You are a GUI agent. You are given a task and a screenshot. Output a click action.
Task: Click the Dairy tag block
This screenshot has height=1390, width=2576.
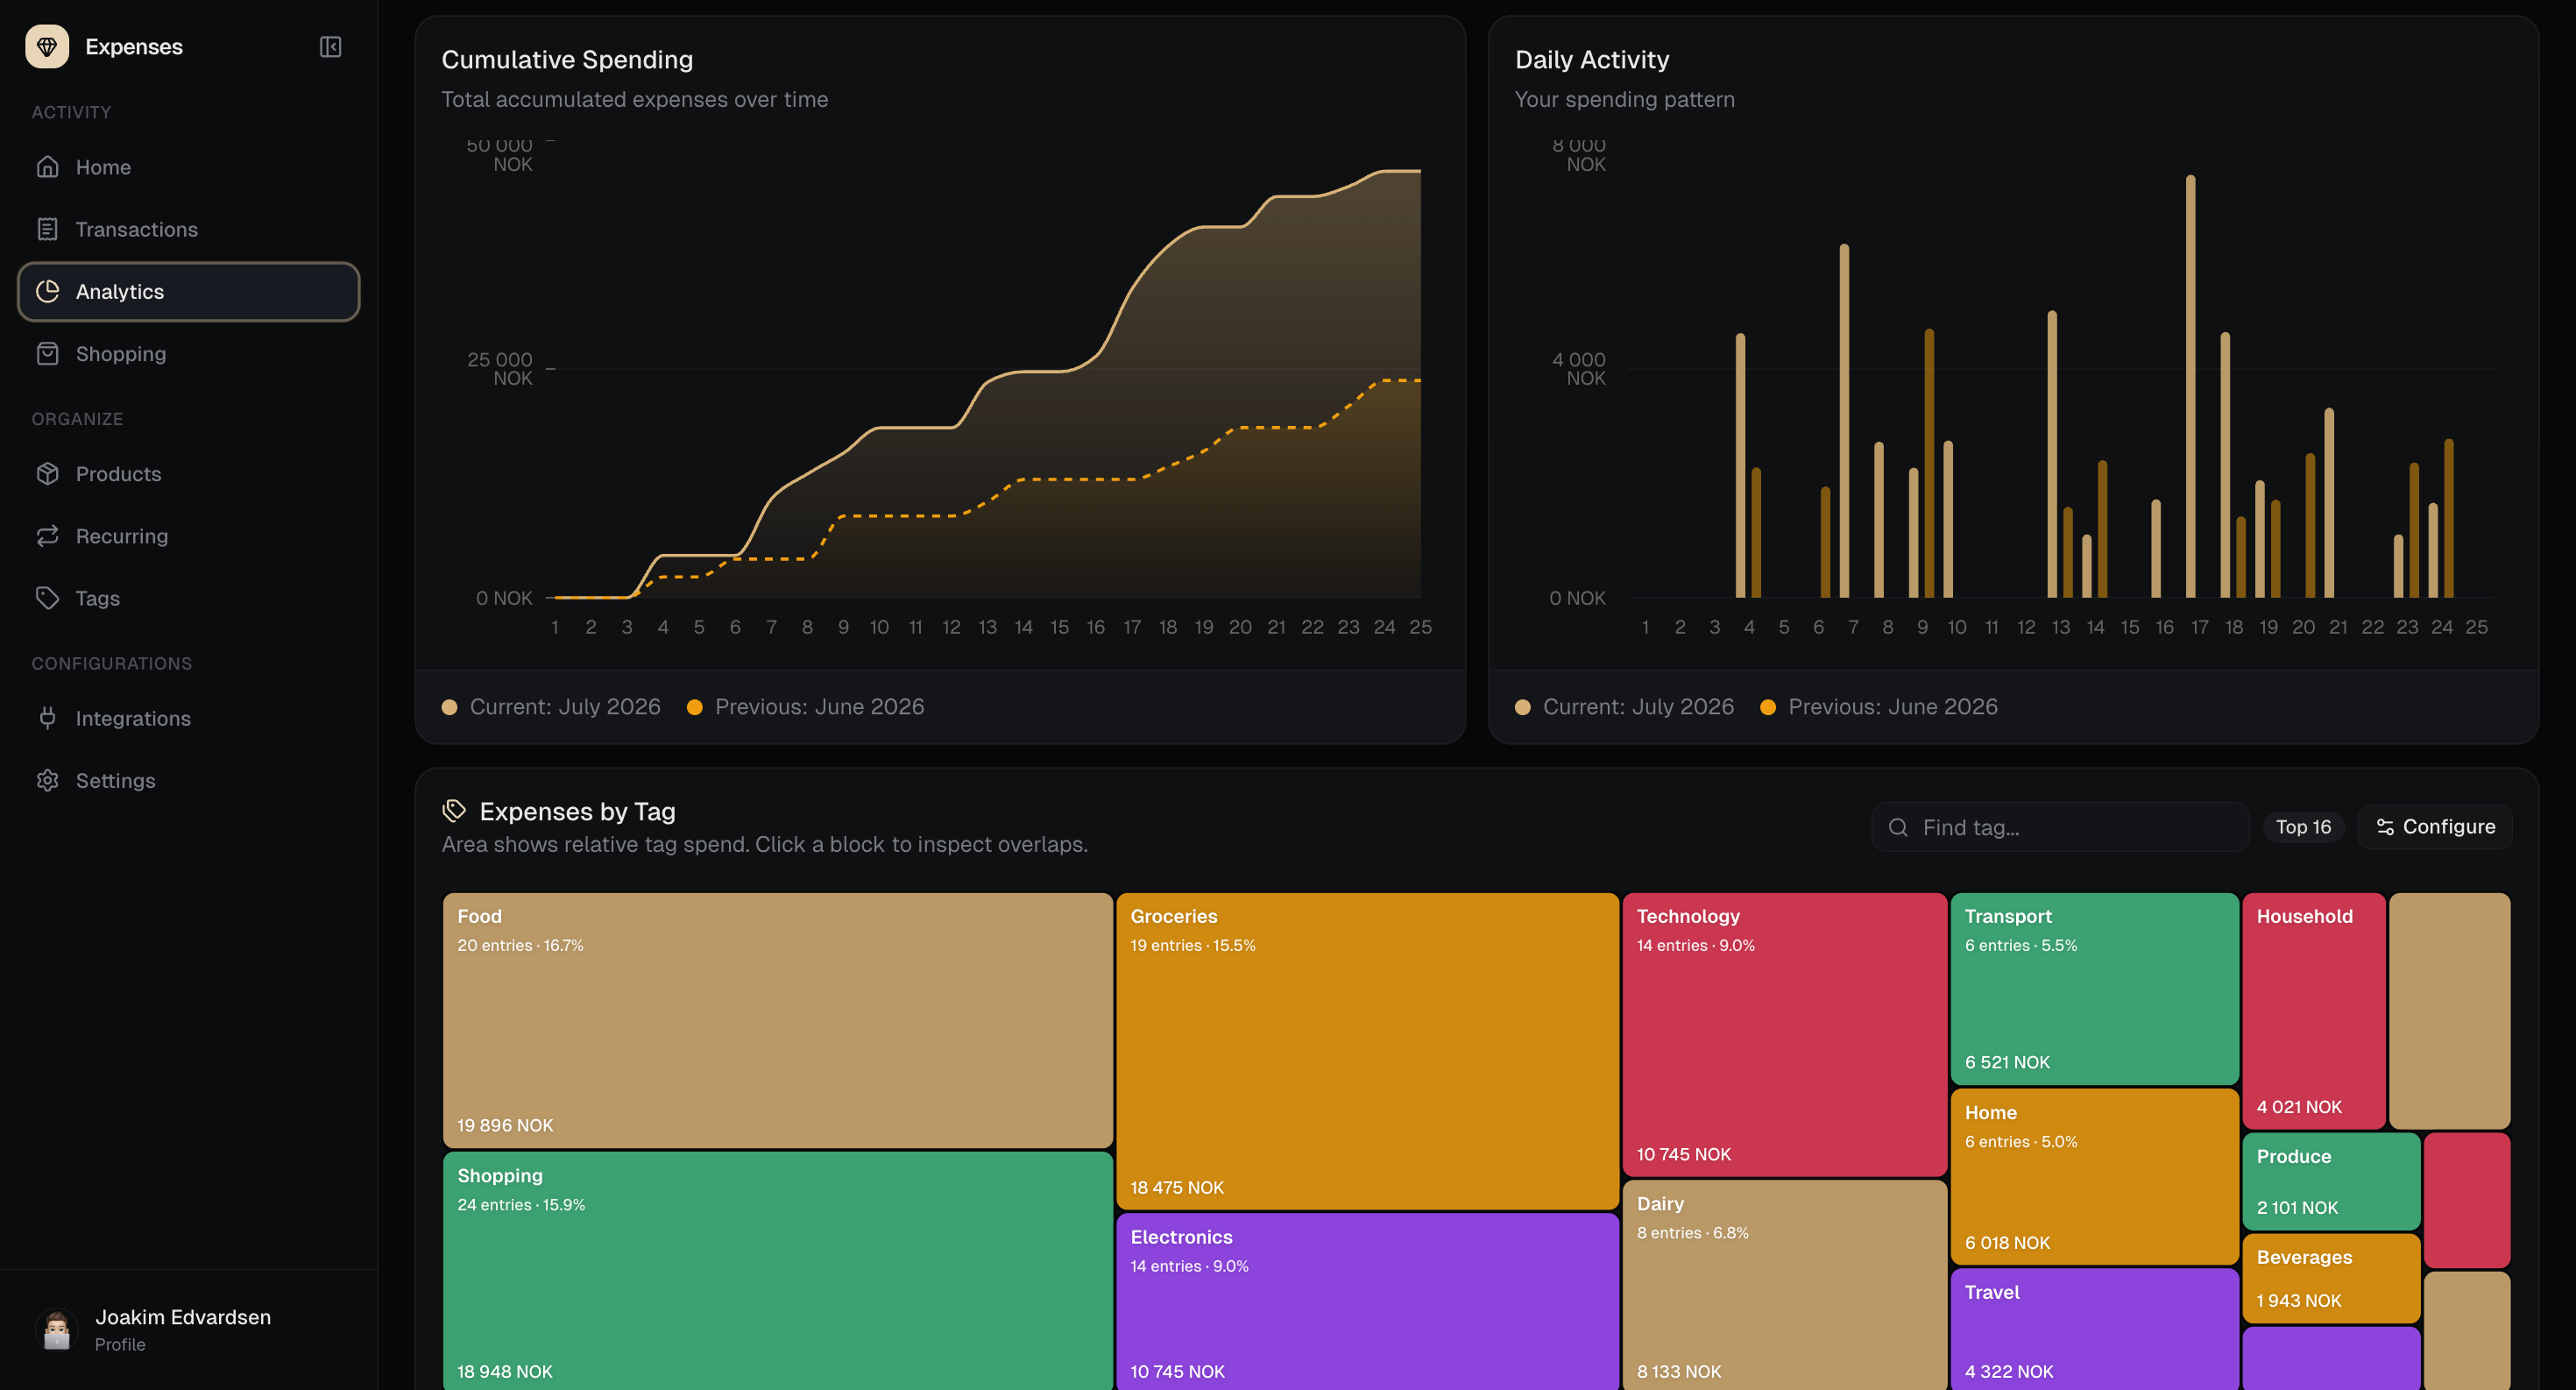pos(1785,1285)
